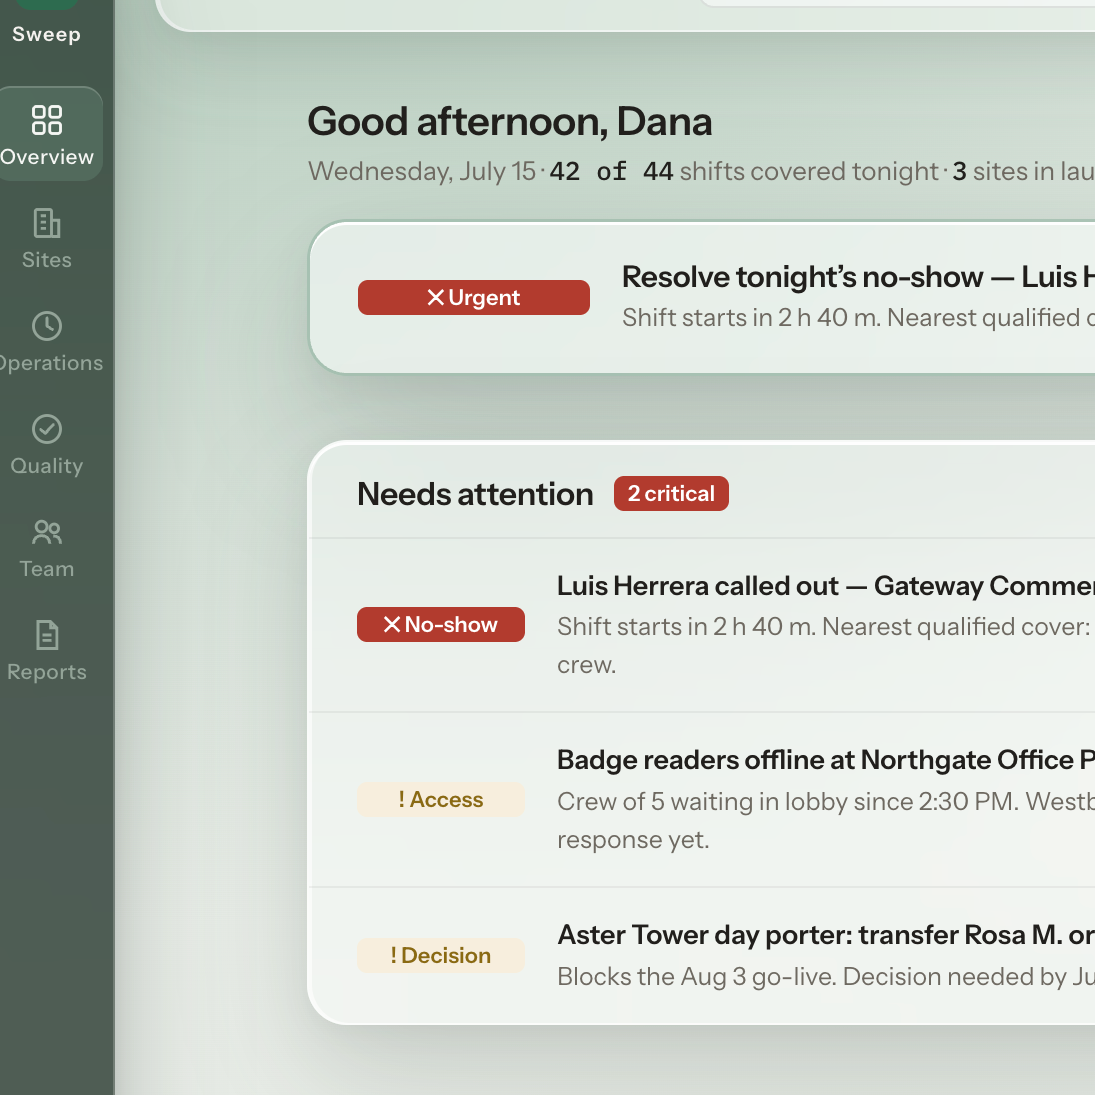
Task: Click the Decision warning tag
Action: tap(441, 955)
